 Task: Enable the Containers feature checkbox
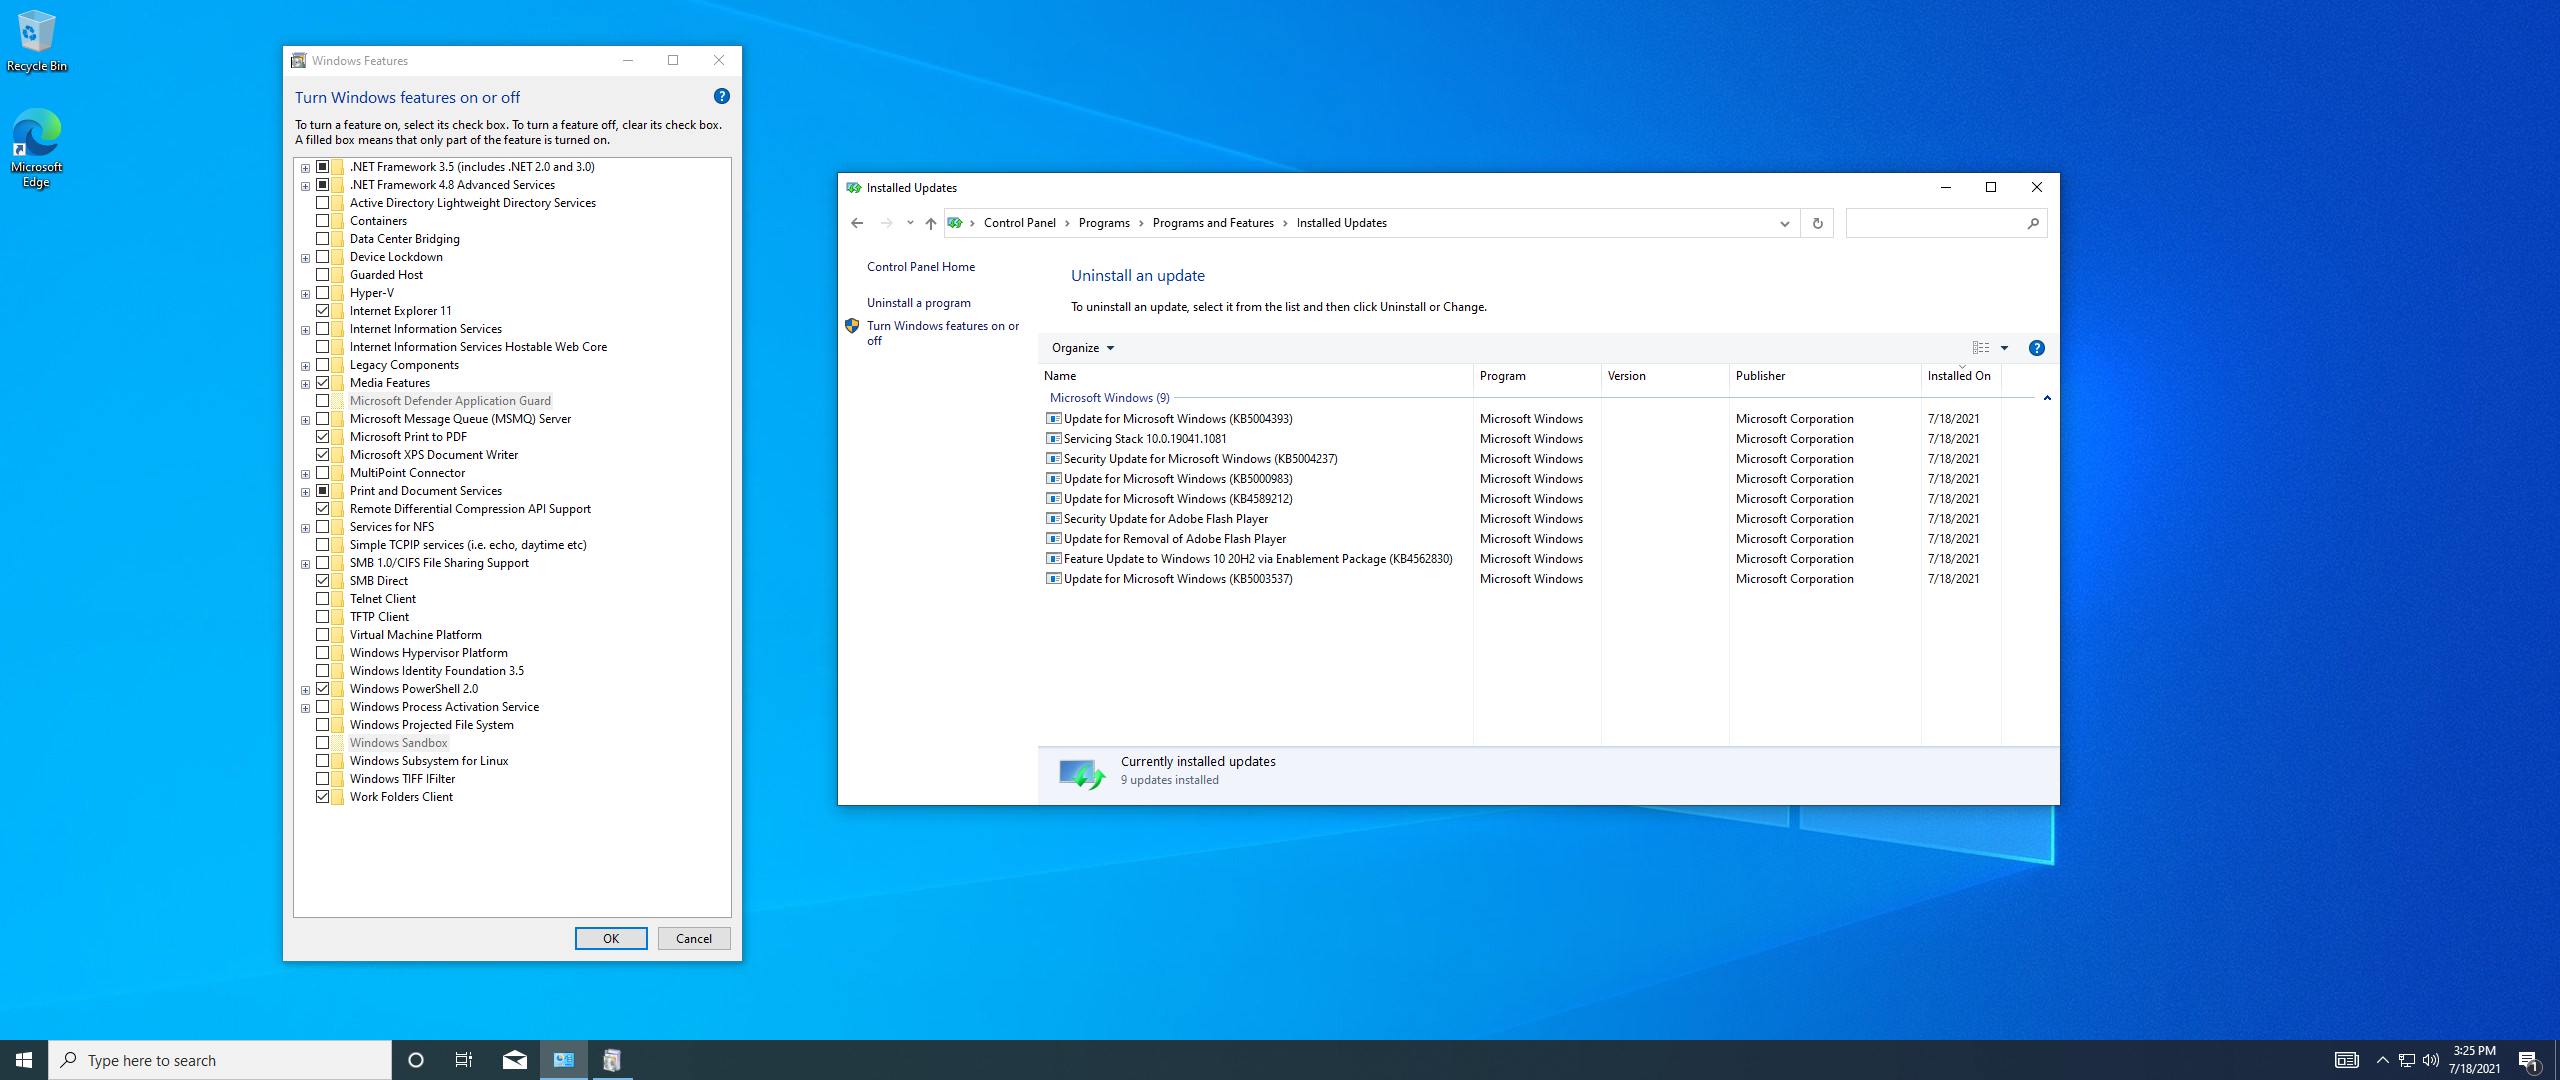pos(323,221)
